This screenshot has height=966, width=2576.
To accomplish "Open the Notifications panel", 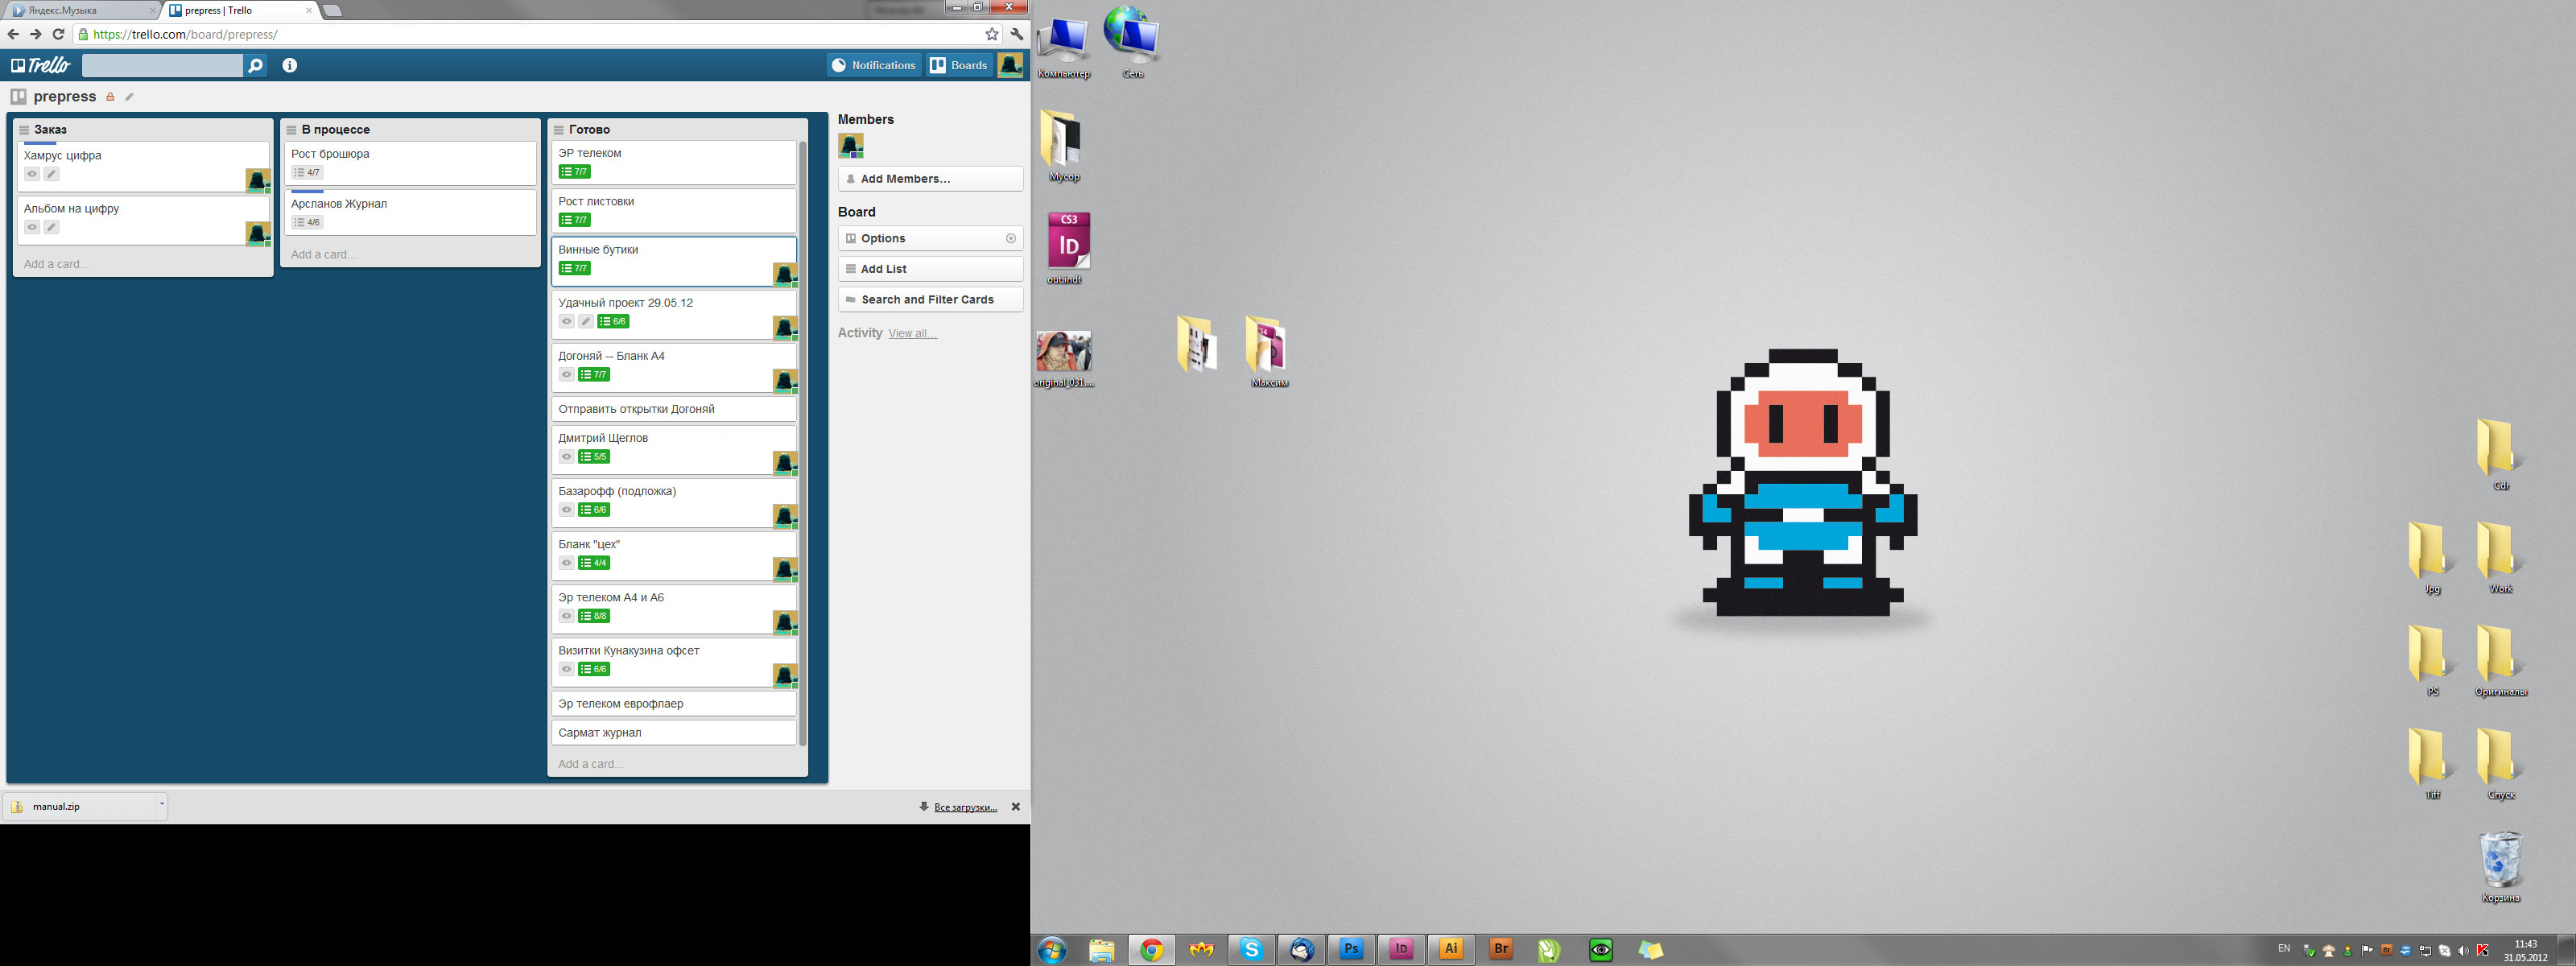I will [x=874, y=65].
